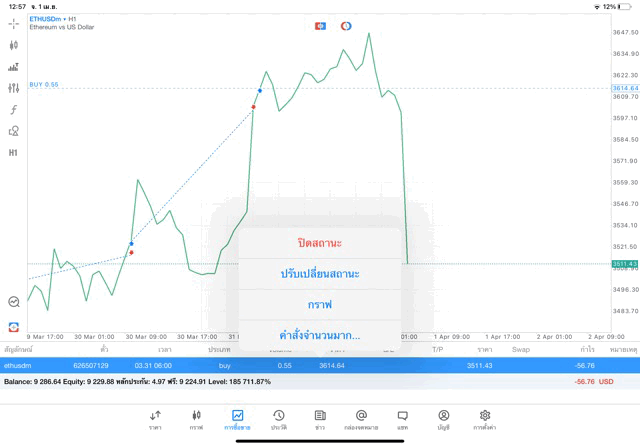Tap the clock checkmark icon at bottom-left
Viewport: 640px width, 447px height.
pyautogui.click(x=14, y=301)
